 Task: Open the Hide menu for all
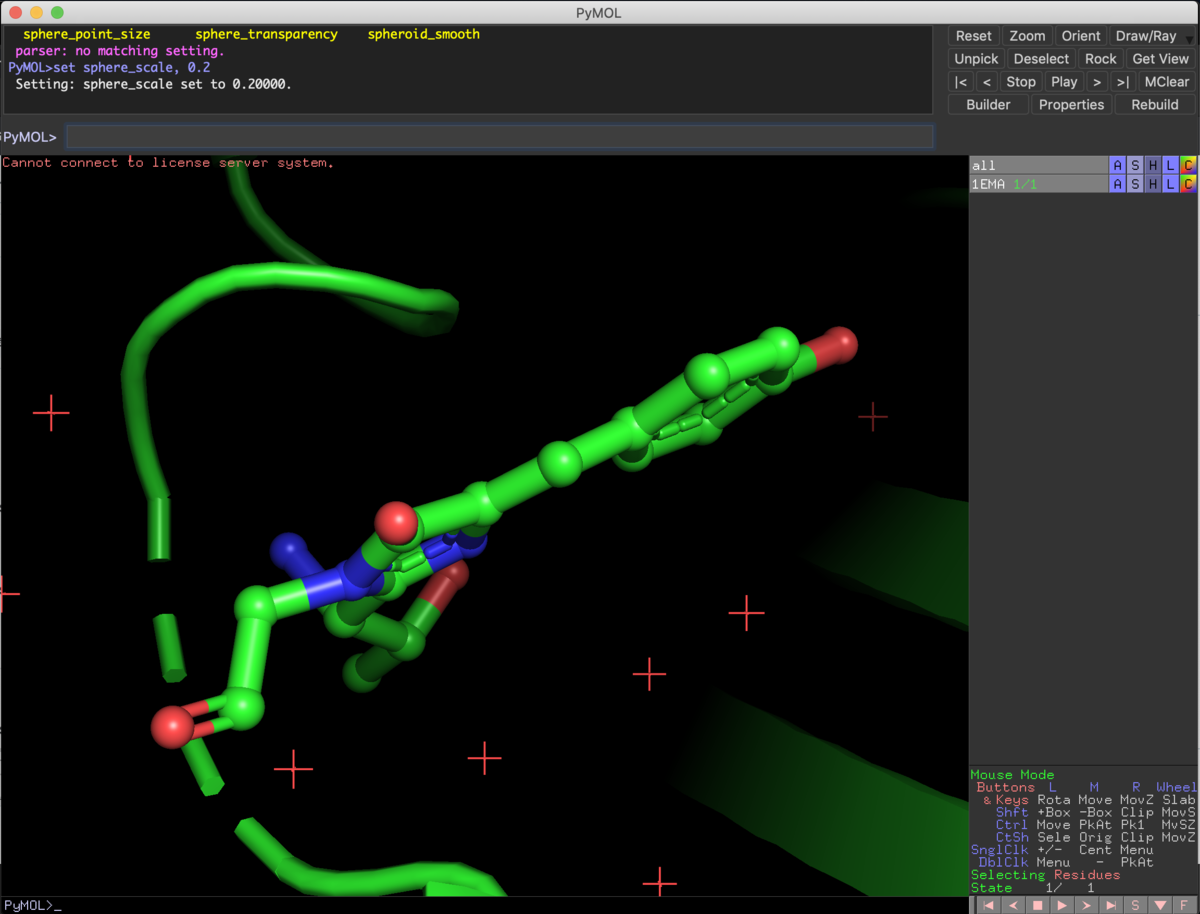point(1153,165)
